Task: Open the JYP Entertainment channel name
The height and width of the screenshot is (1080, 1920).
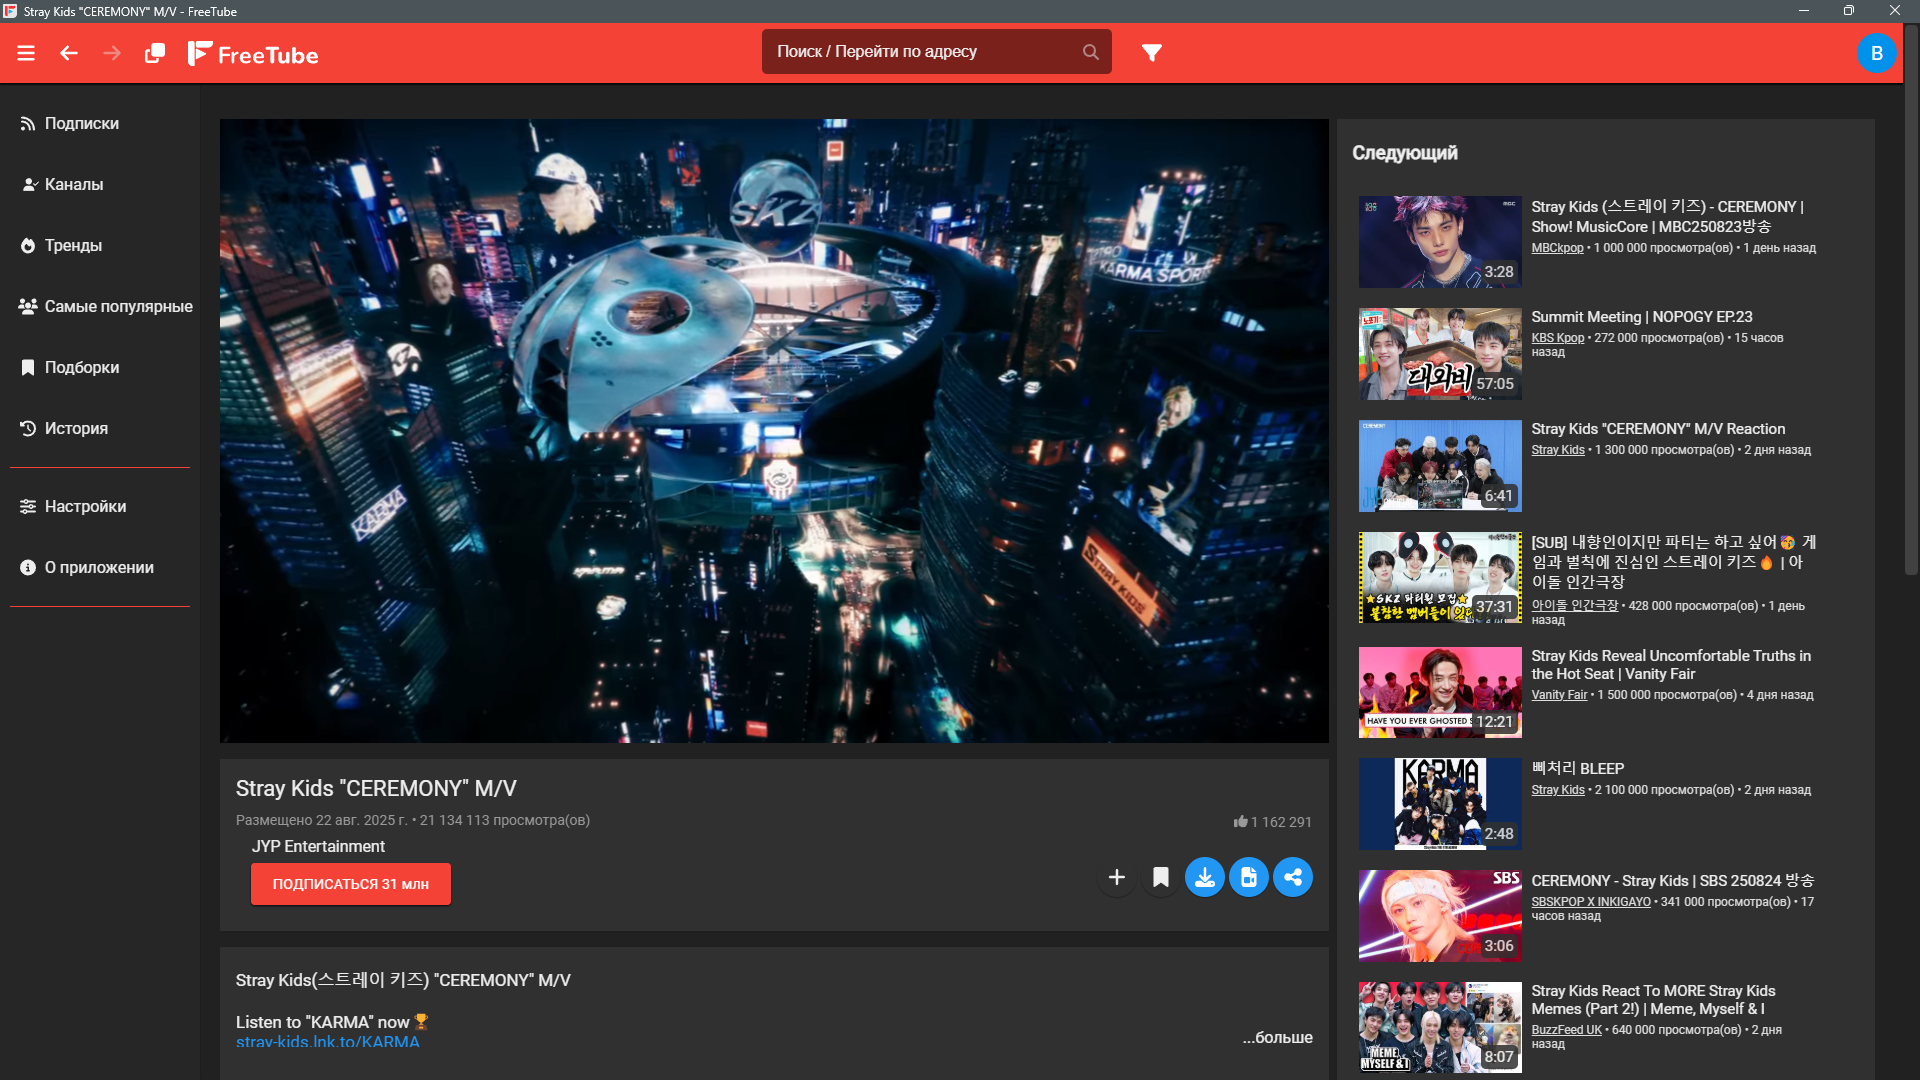Action: point(318,846)
